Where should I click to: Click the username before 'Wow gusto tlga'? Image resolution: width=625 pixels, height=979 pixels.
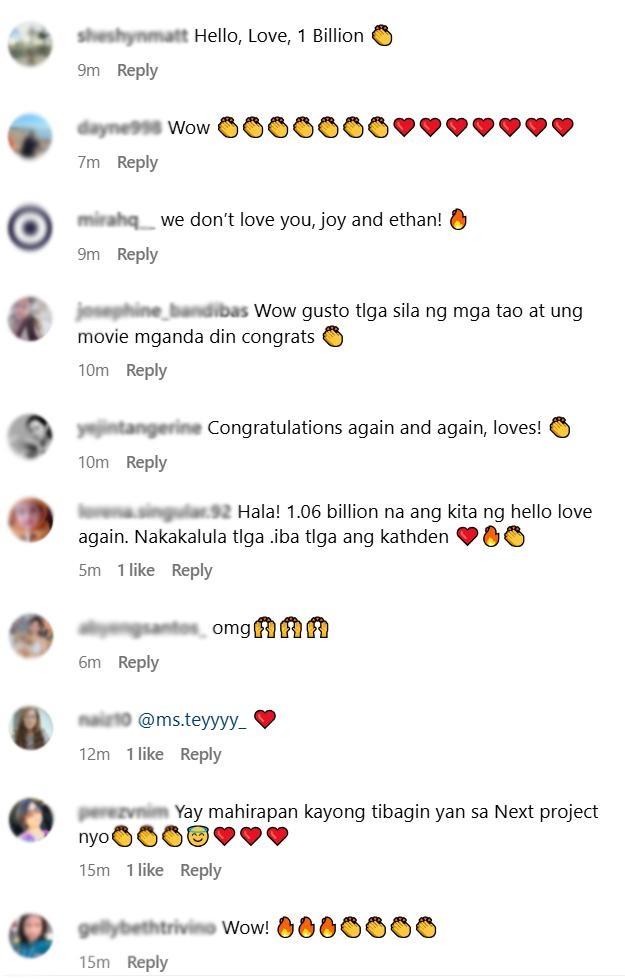point(162,310)
